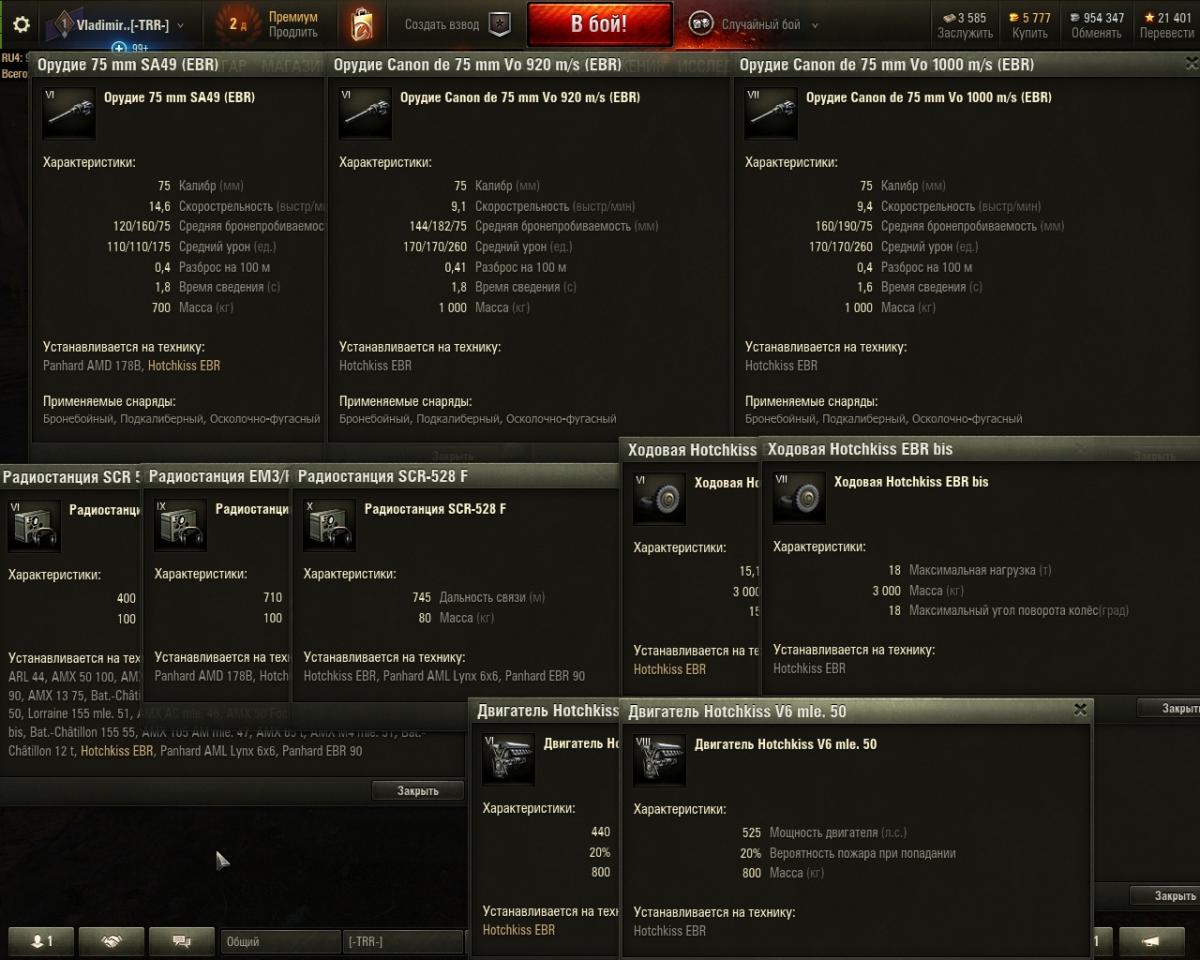This screenshot has width=1200, height=960.
Task: Click the Hotchkiss V6 mle. 50 engine icon
Action: pyautogui.click(x=660, y=760)
